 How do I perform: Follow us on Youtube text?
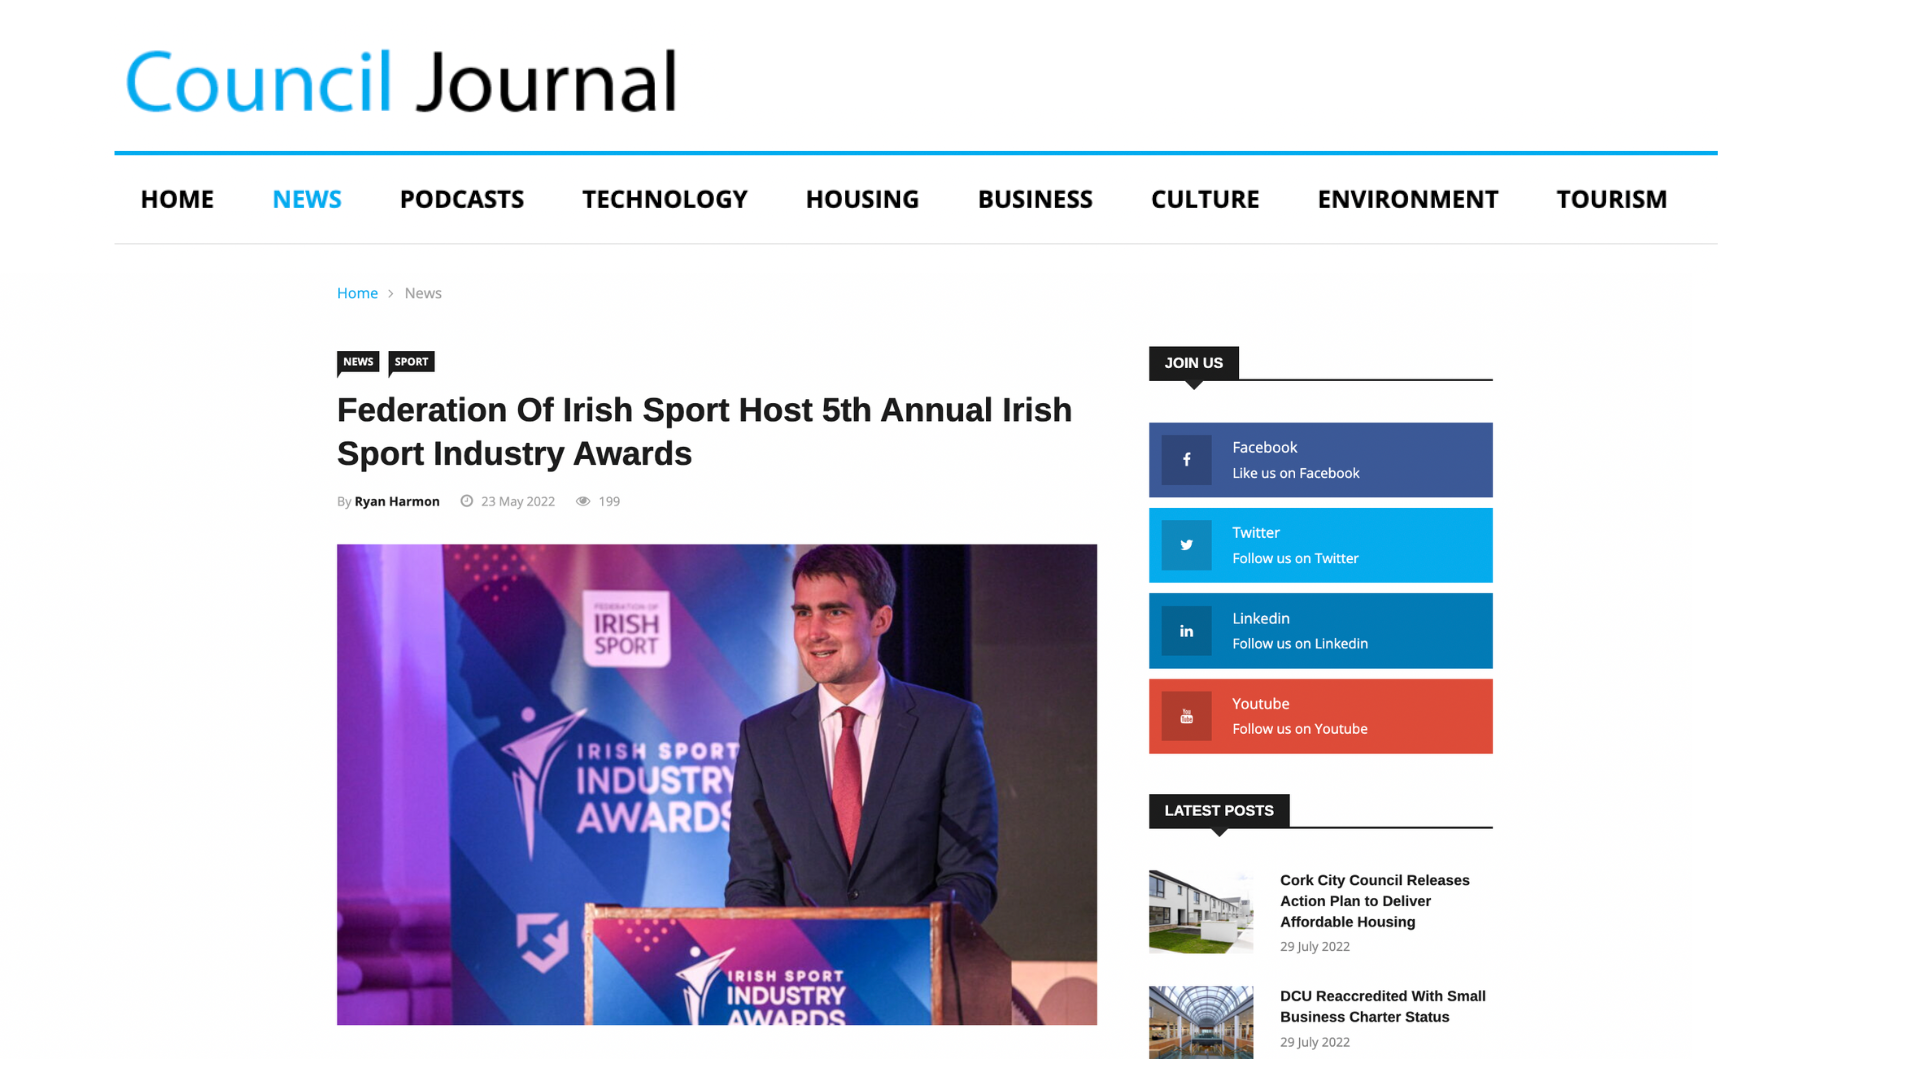(1299, 729)
